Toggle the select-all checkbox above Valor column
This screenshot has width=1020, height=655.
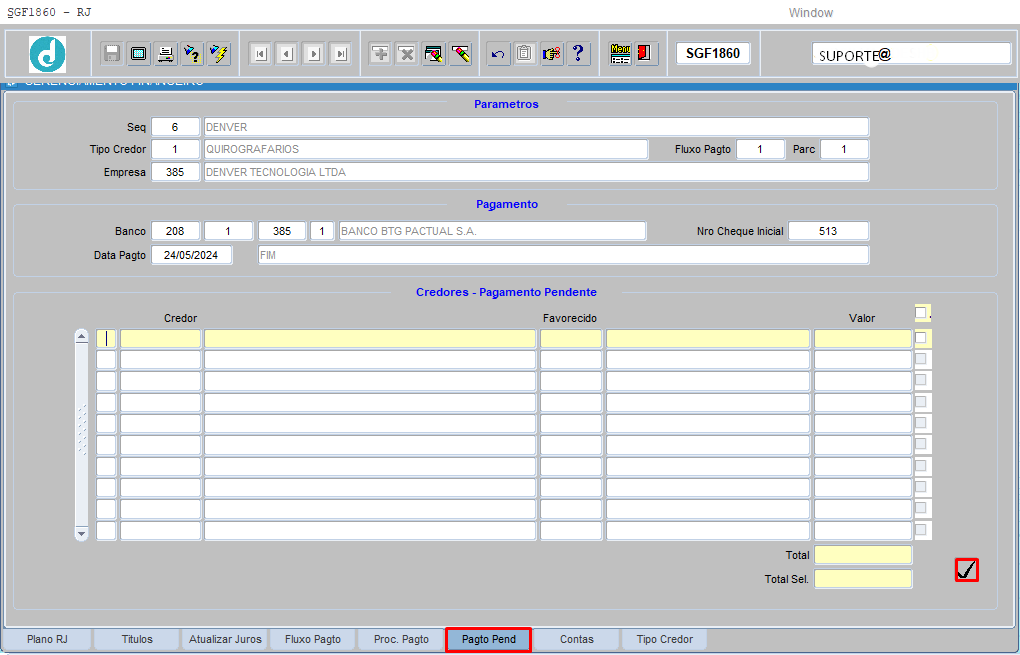coord(921,313)
